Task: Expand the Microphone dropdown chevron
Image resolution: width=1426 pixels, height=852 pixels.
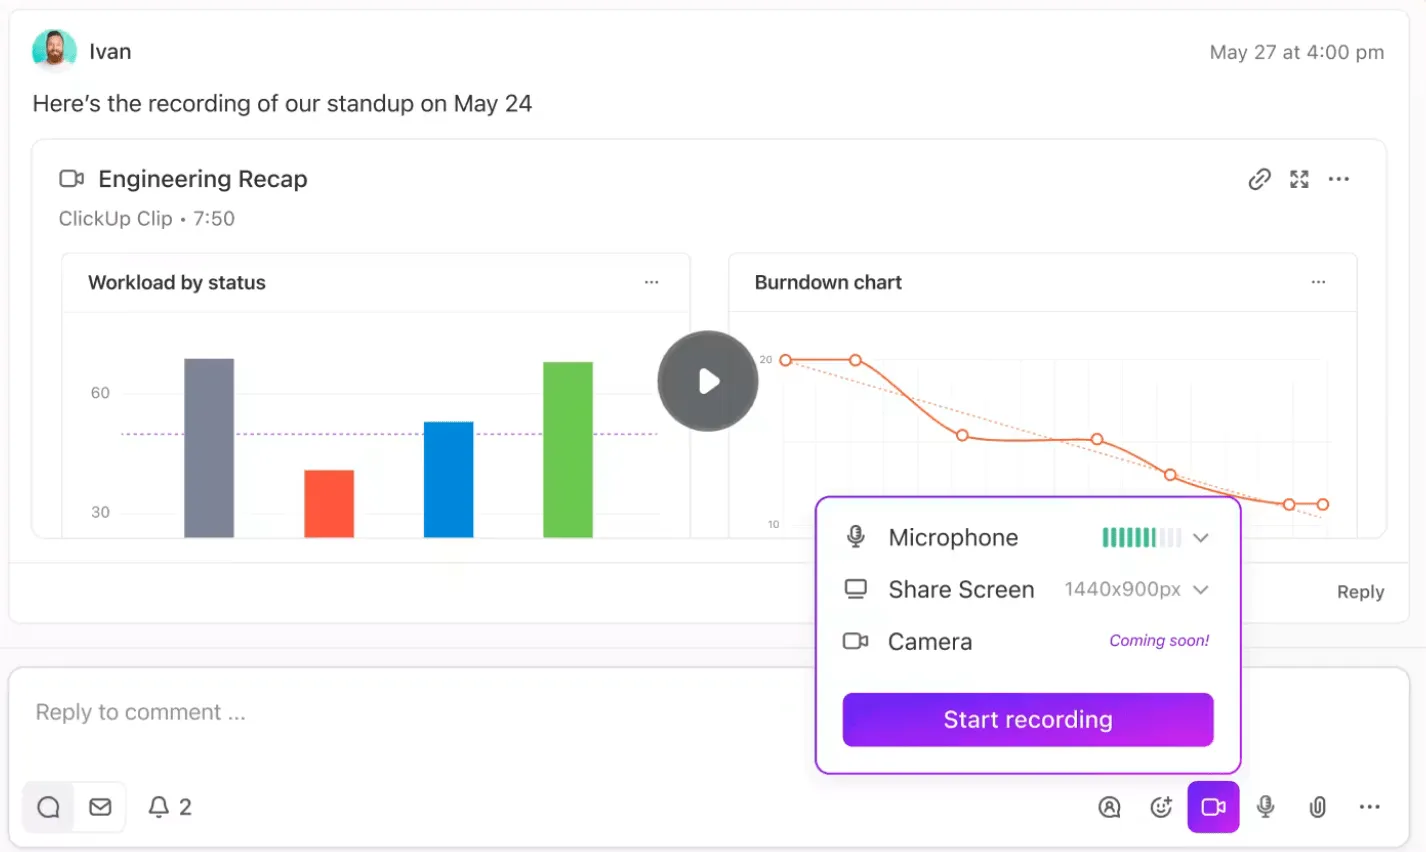Action: coord(1201,538)
